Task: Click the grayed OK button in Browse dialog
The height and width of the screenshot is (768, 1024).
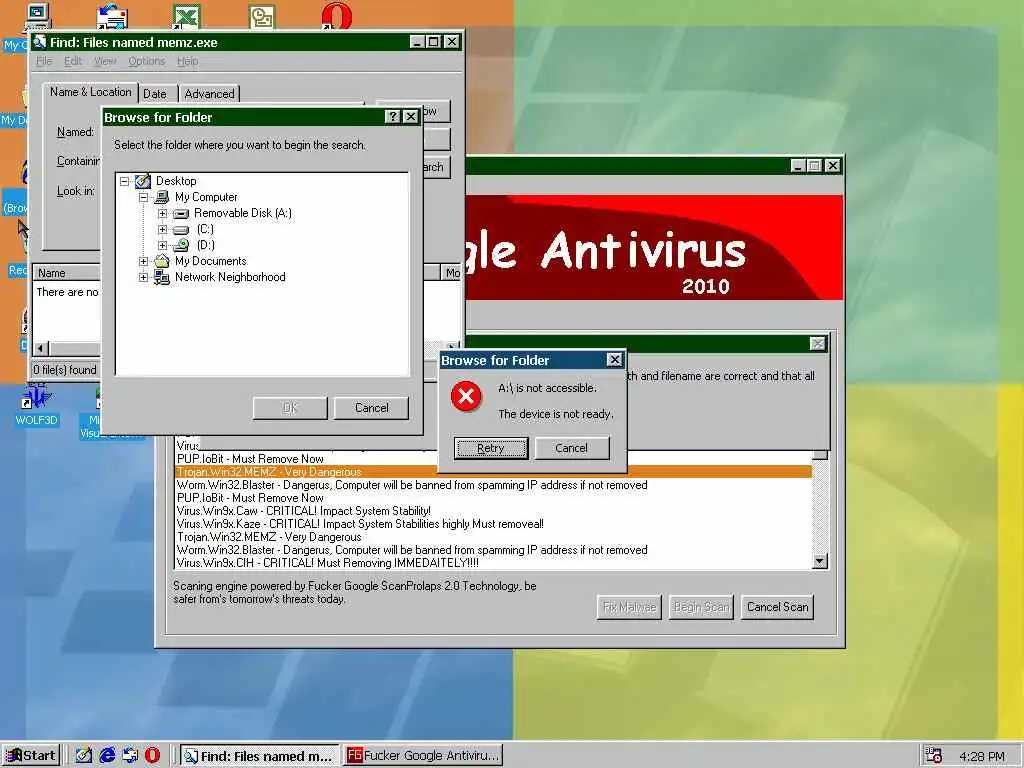Action: coord(290,408)
